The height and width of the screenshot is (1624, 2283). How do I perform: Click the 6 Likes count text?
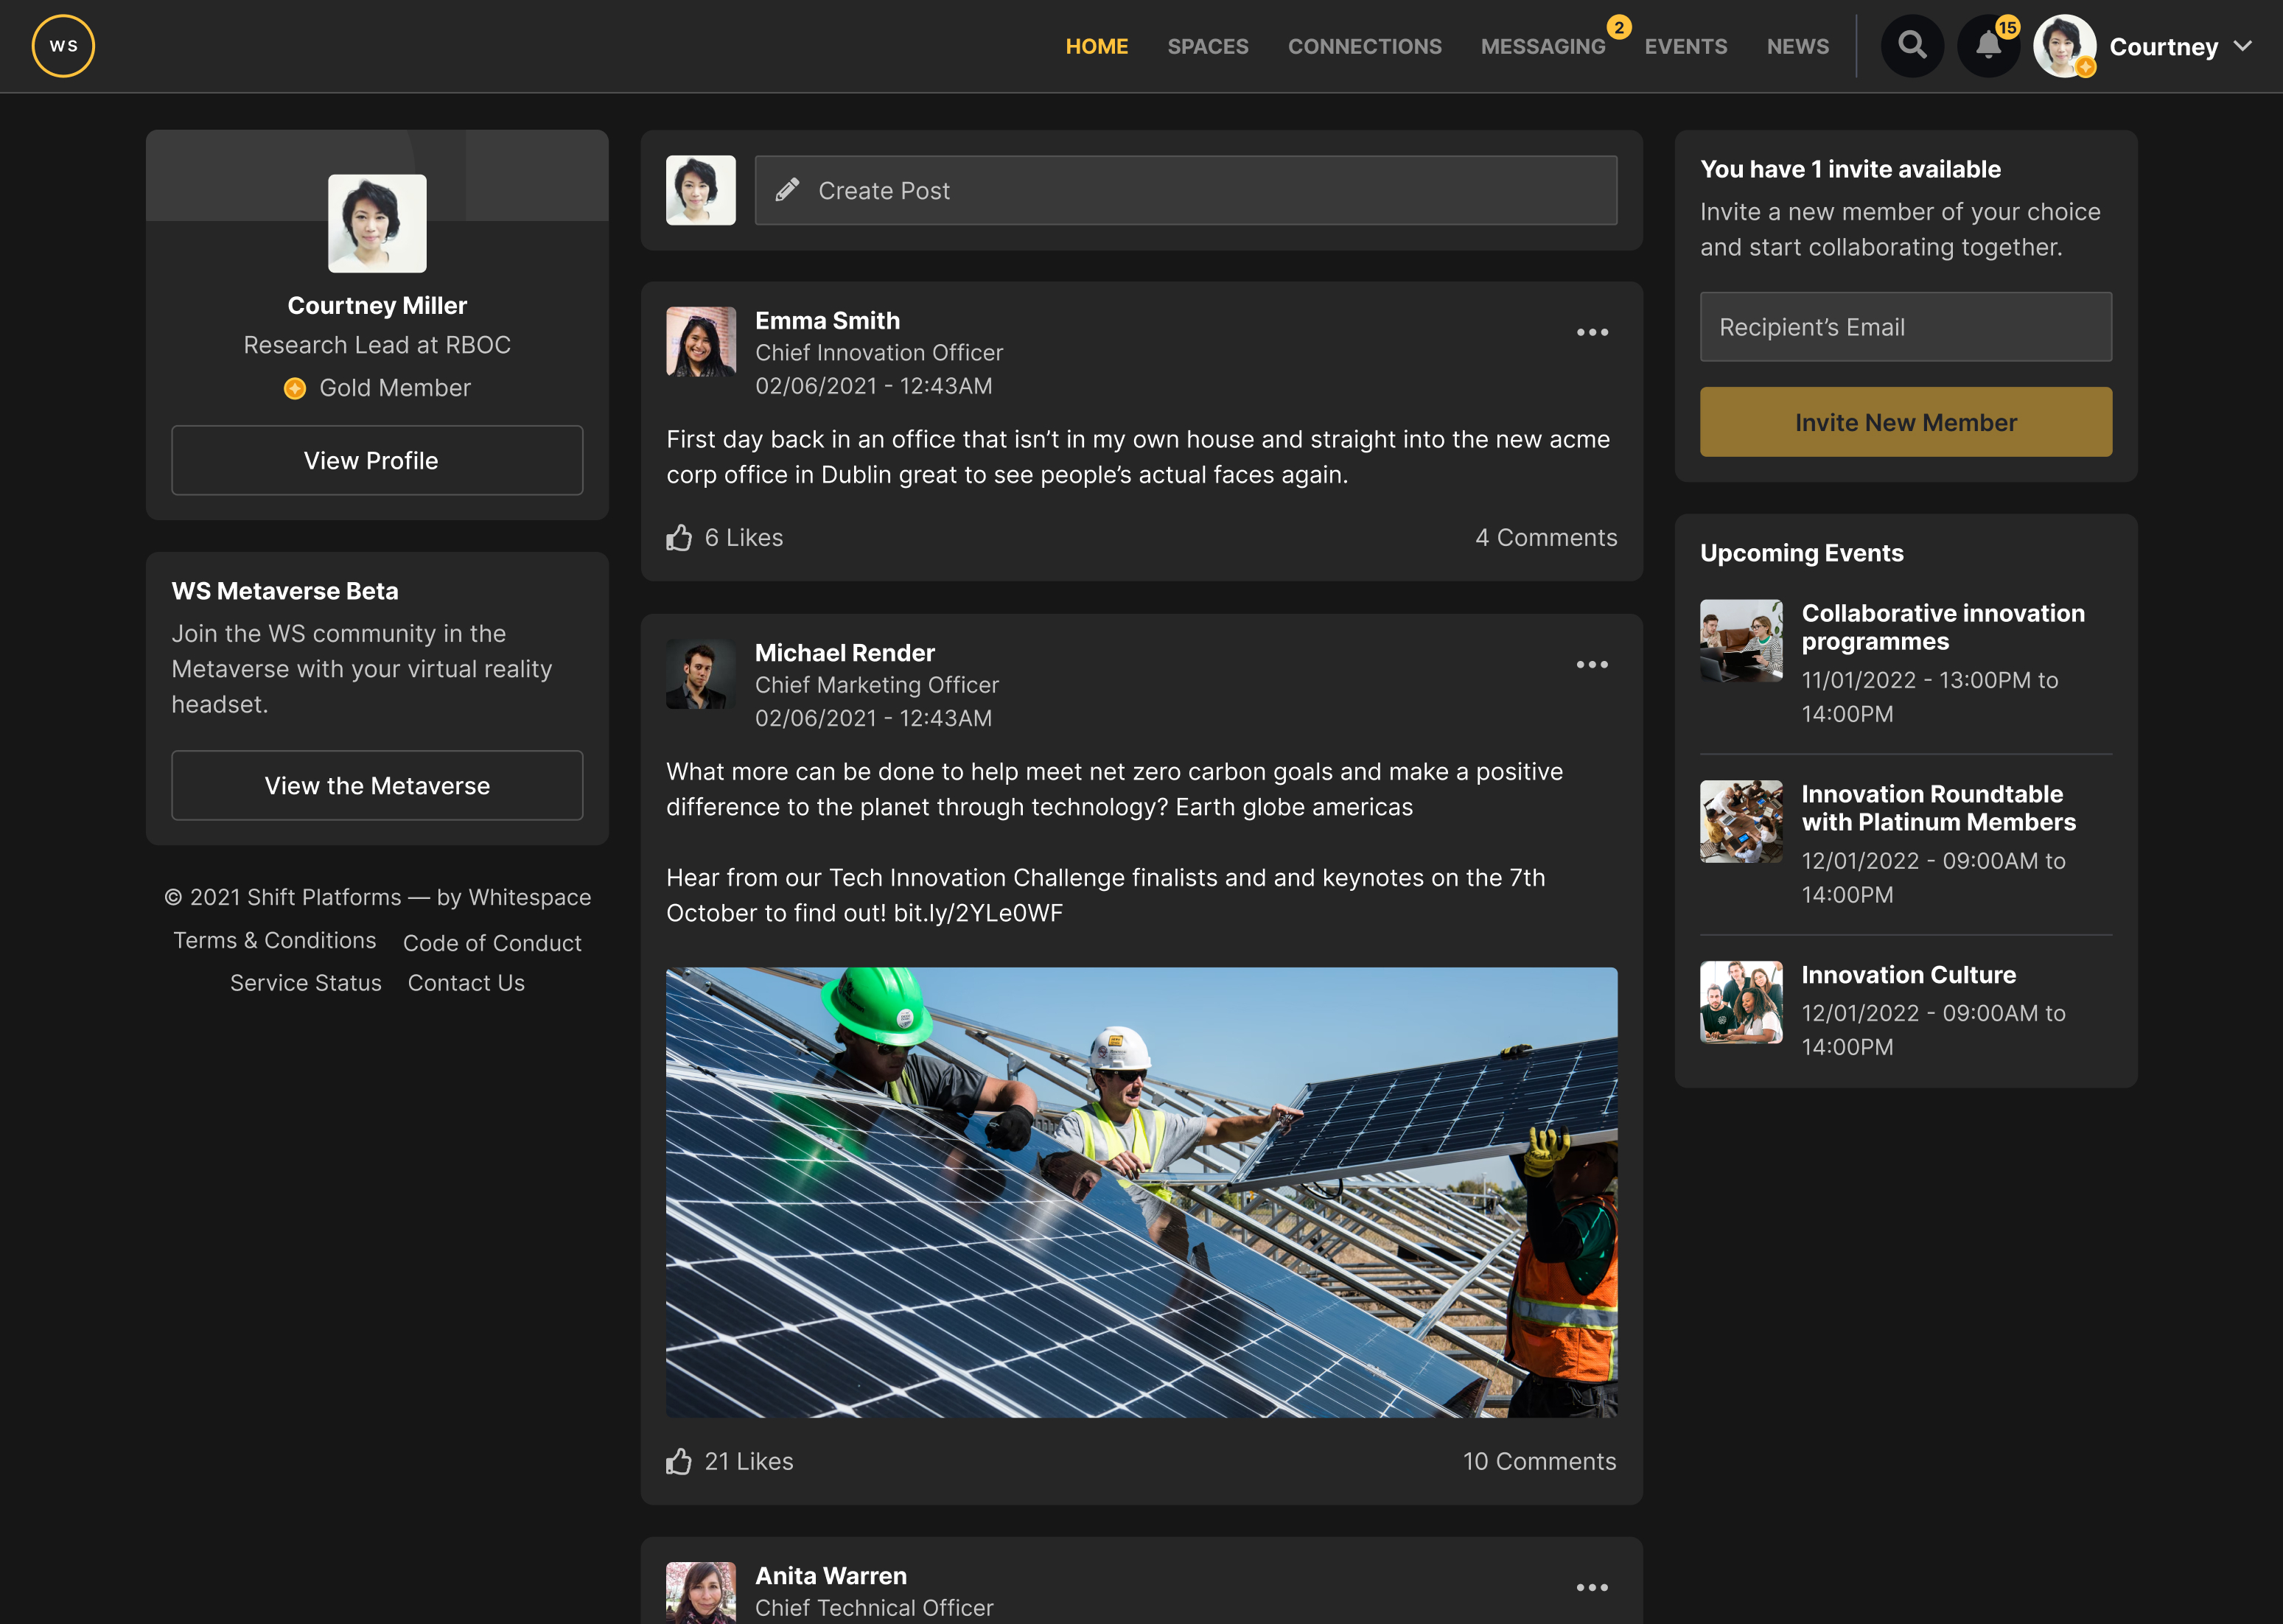coord(743,537)
